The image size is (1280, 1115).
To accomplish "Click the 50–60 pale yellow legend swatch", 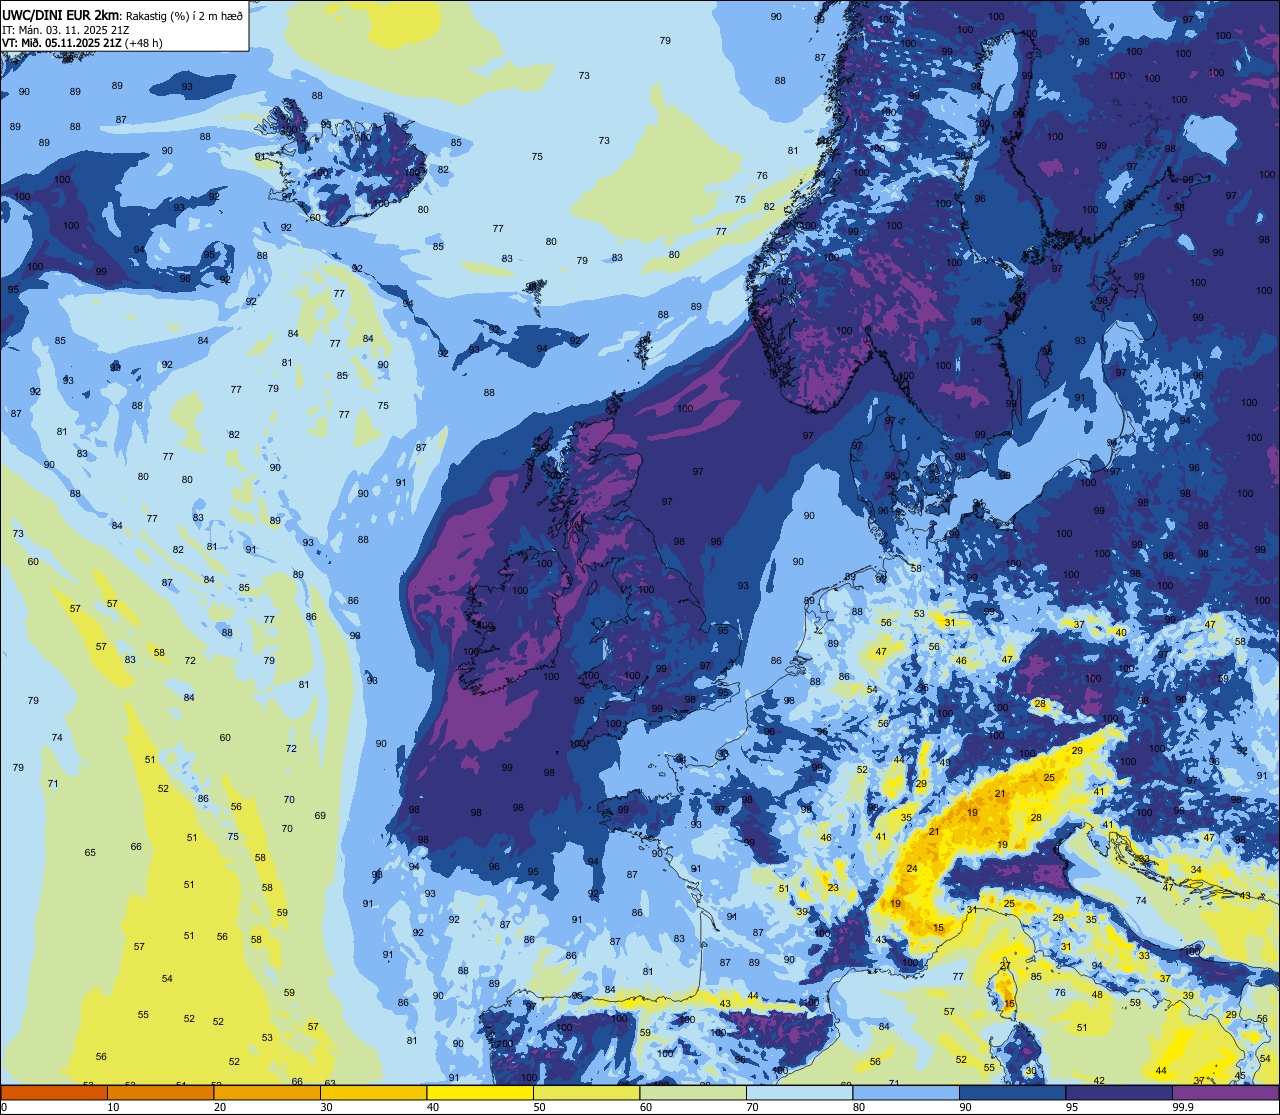I will 586,1092.
